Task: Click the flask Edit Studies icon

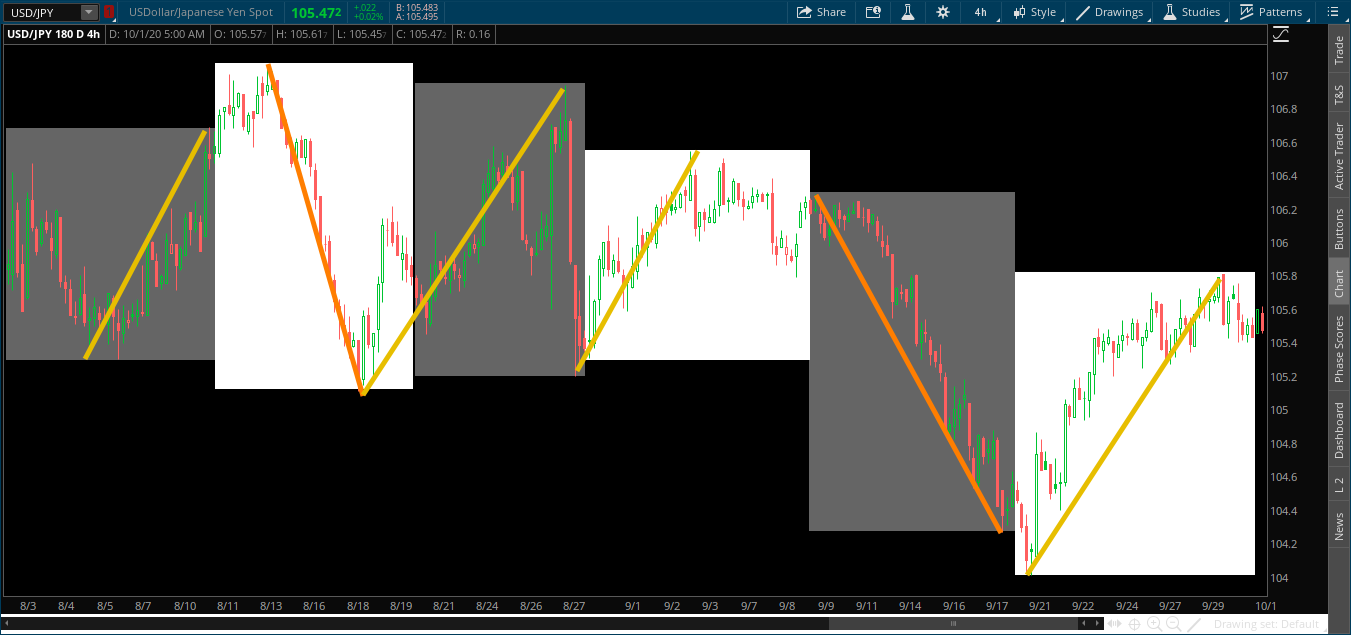Action: tap(908, 12)
